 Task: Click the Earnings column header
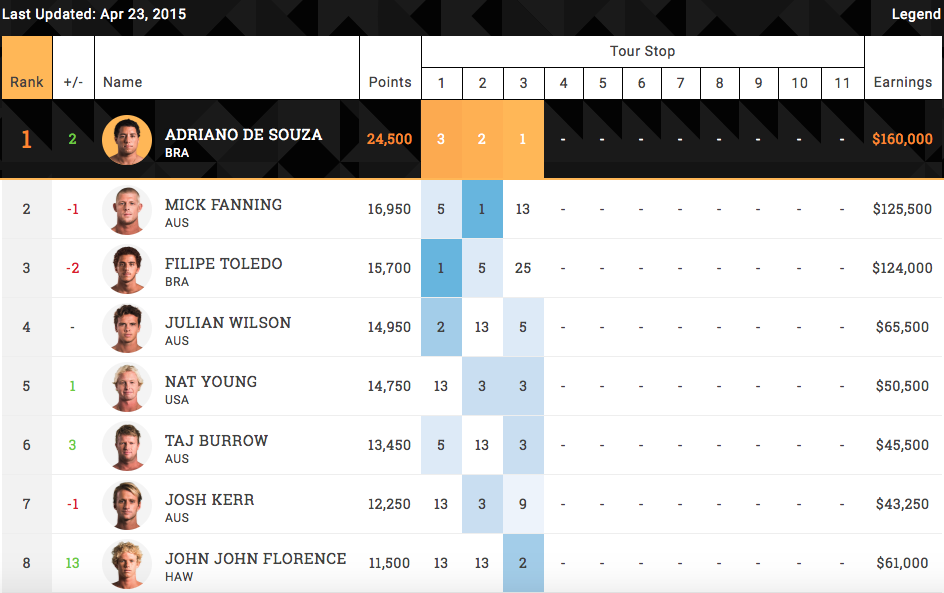pos(903,82)
